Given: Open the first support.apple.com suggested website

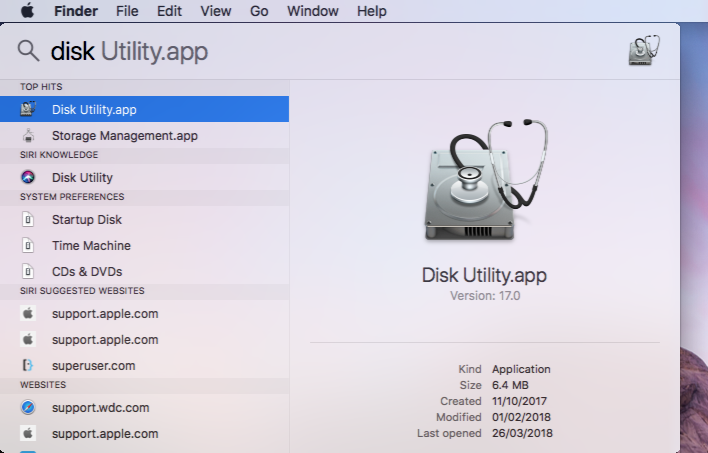Looking at the screenshot, I should coord(105,313).
